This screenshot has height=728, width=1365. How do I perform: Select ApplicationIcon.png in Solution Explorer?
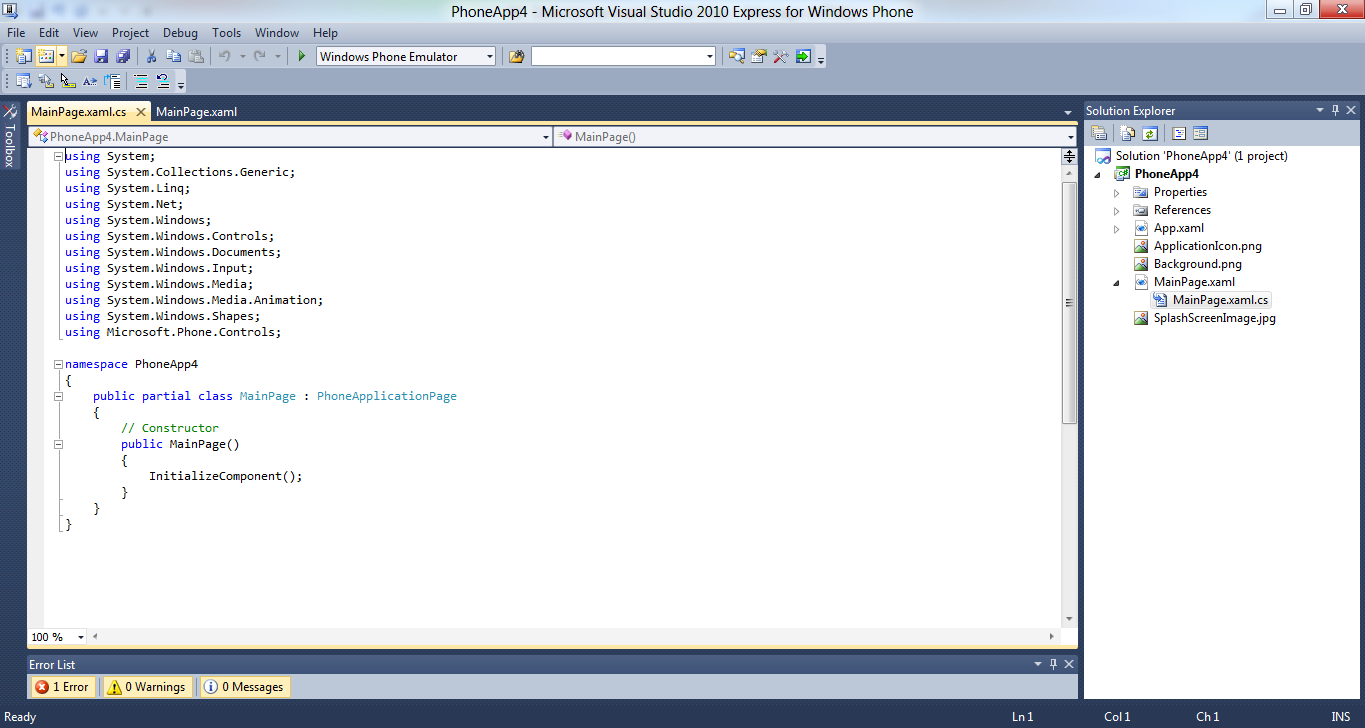[1207, 246]
